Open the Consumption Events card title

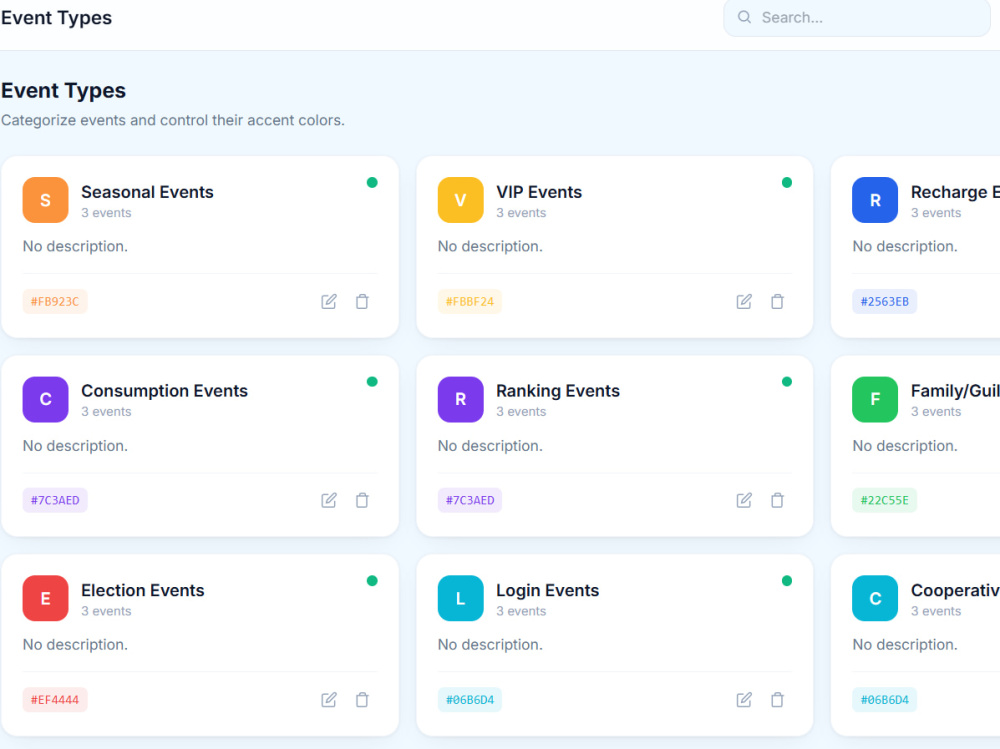click(165, 390)
